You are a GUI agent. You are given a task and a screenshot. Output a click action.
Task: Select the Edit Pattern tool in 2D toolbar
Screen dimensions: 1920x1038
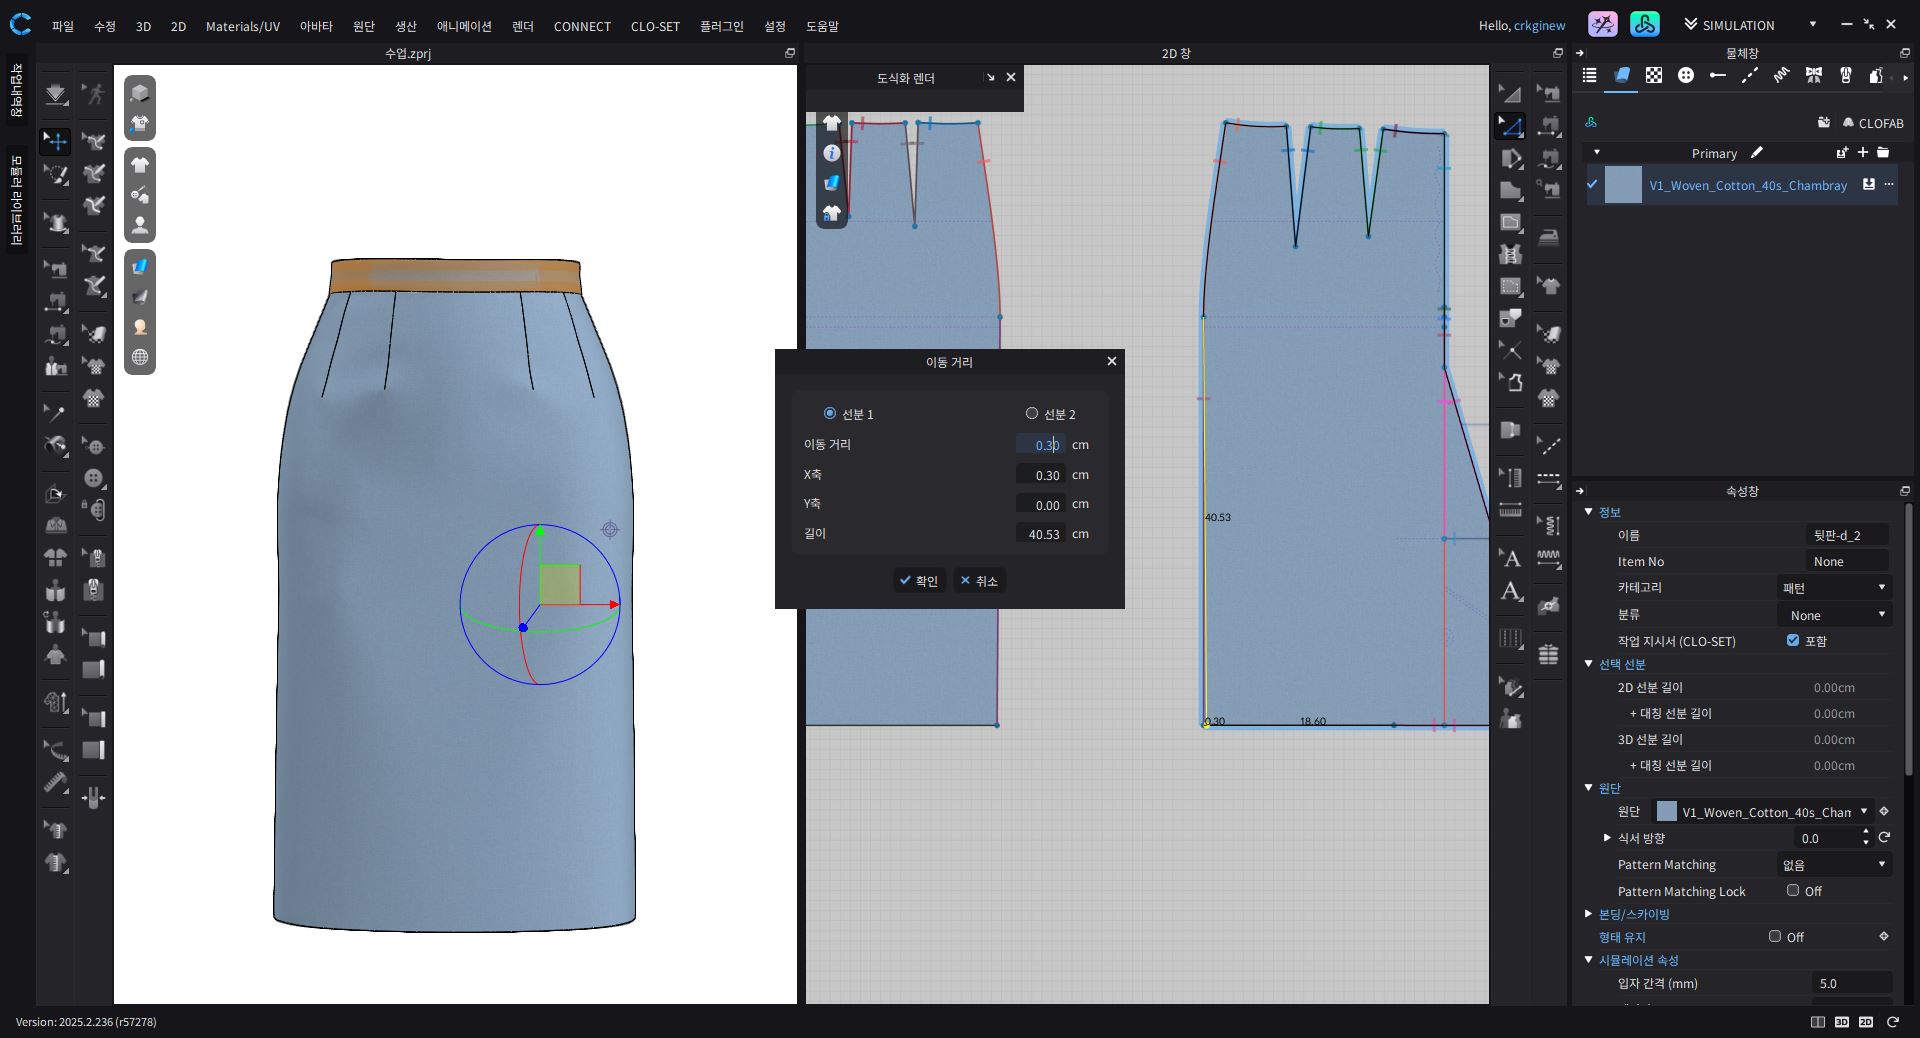coord(1510,126)
